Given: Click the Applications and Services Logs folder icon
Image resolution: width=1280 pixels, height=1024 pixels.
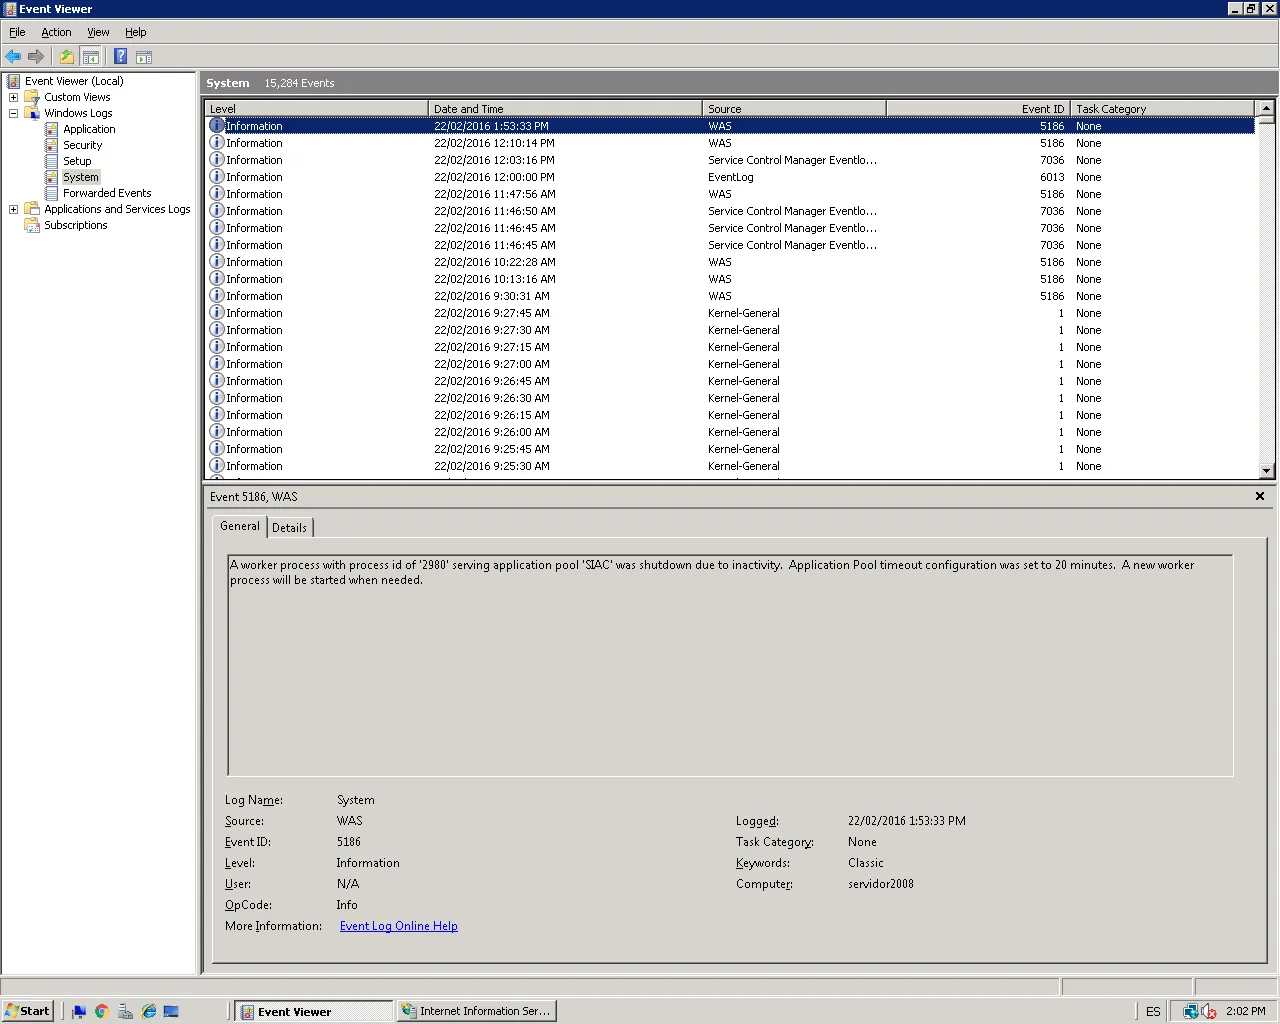Looking at the screenshot, I should tap(32, 209).
